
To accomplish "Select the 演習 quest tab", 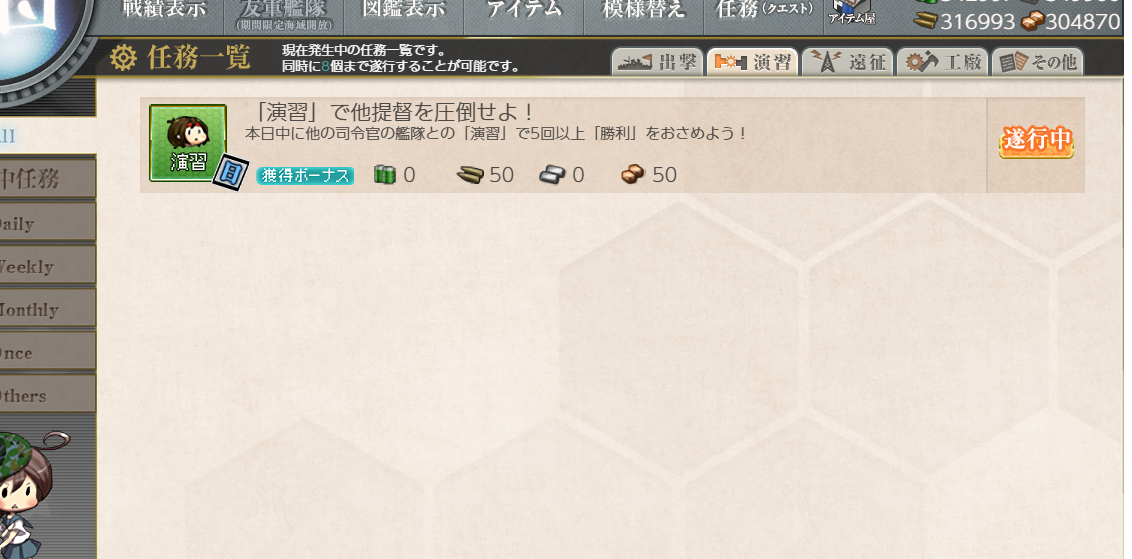I will (752, 62).
